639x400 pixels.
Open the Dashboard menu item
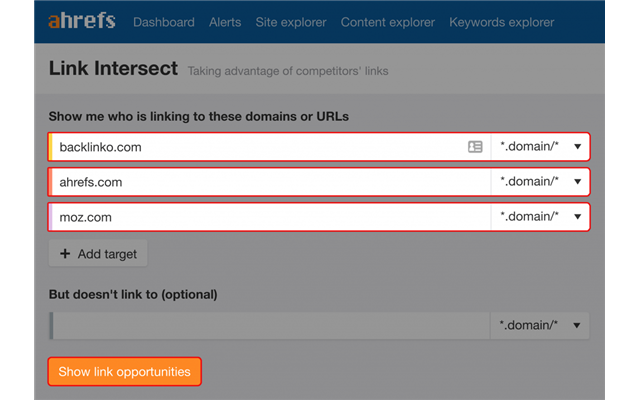[164, 22]
